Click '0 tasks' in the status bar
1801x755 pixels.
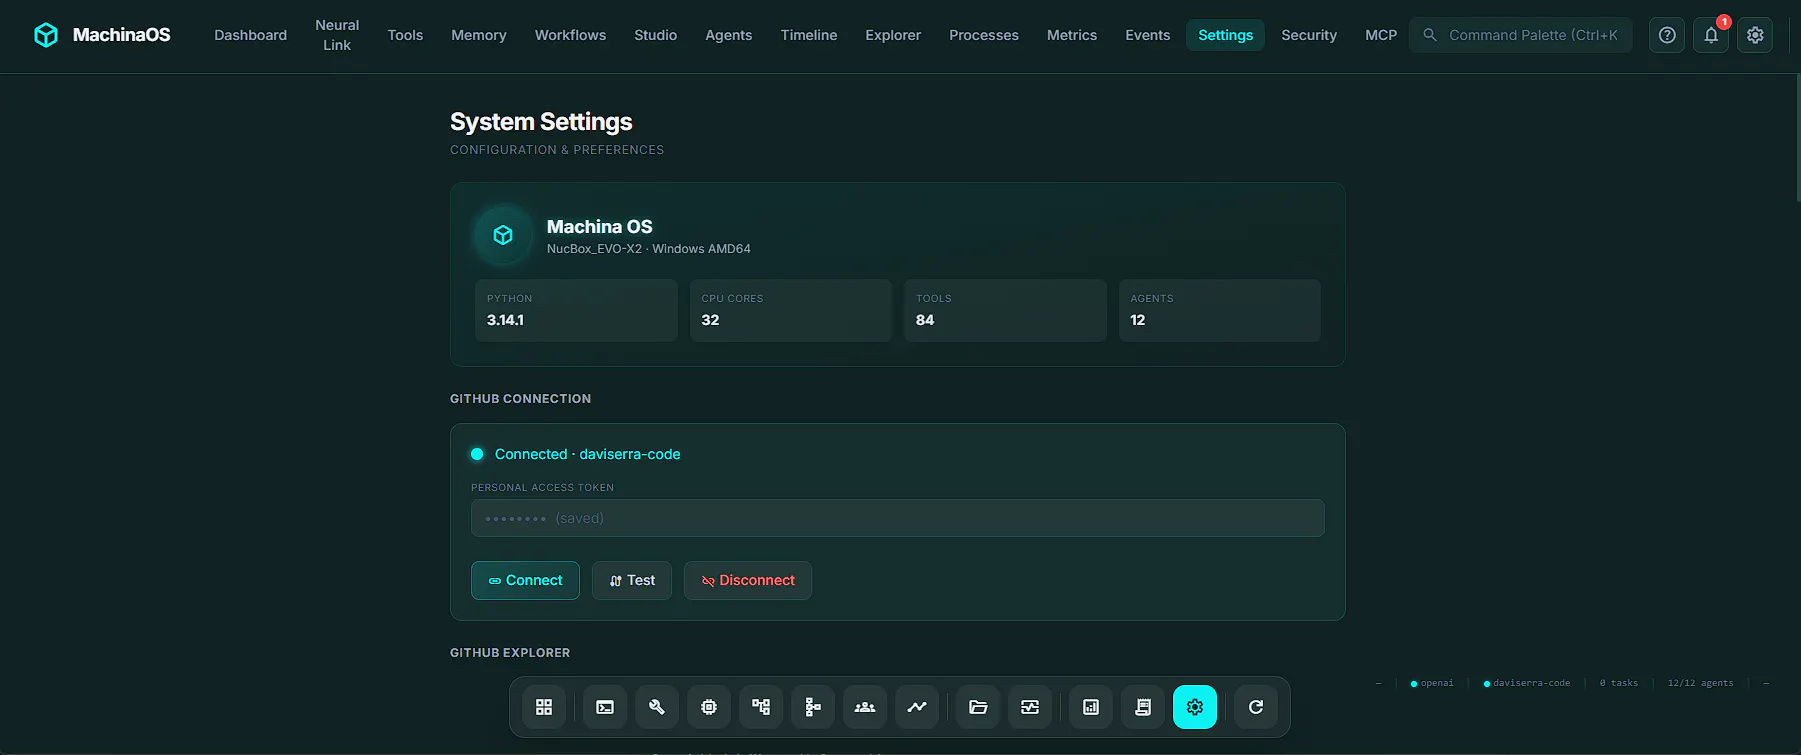pos(1619,683)
